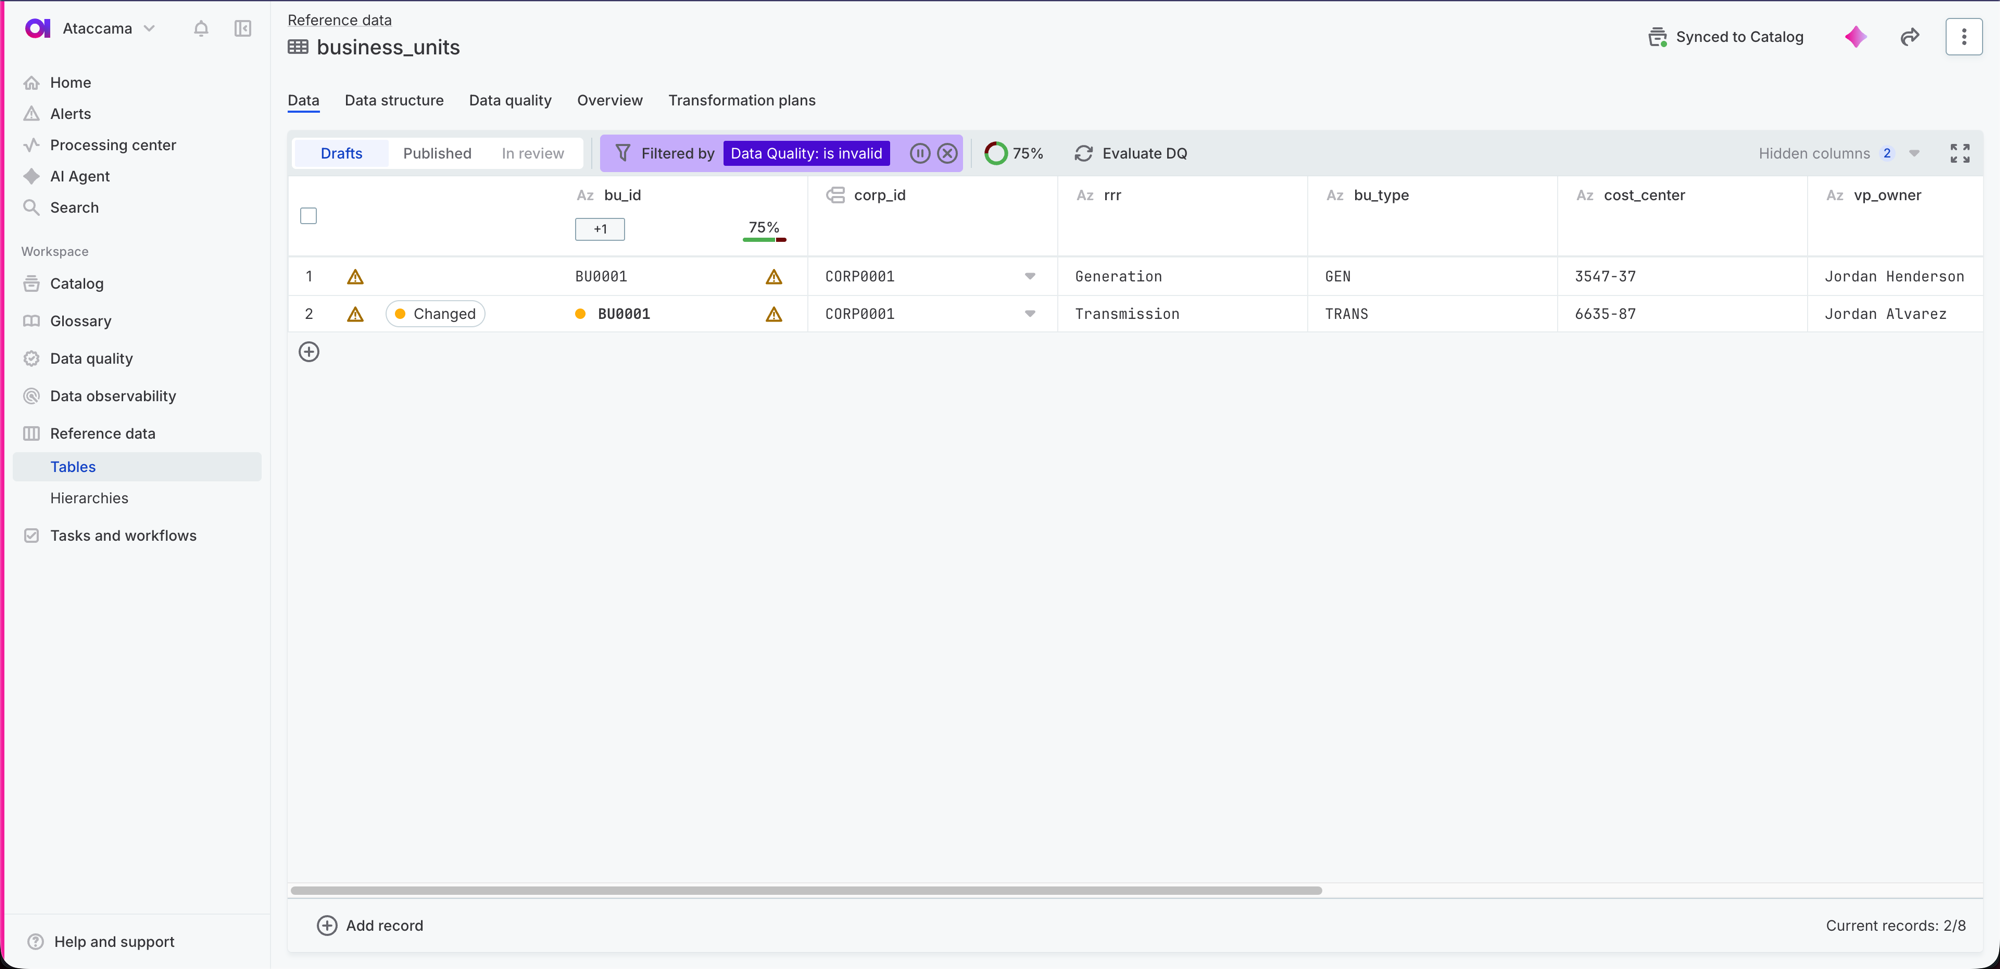Pause the Data Quality filter
Viewport: 2000px width, 969px height.
click(920, 153)
